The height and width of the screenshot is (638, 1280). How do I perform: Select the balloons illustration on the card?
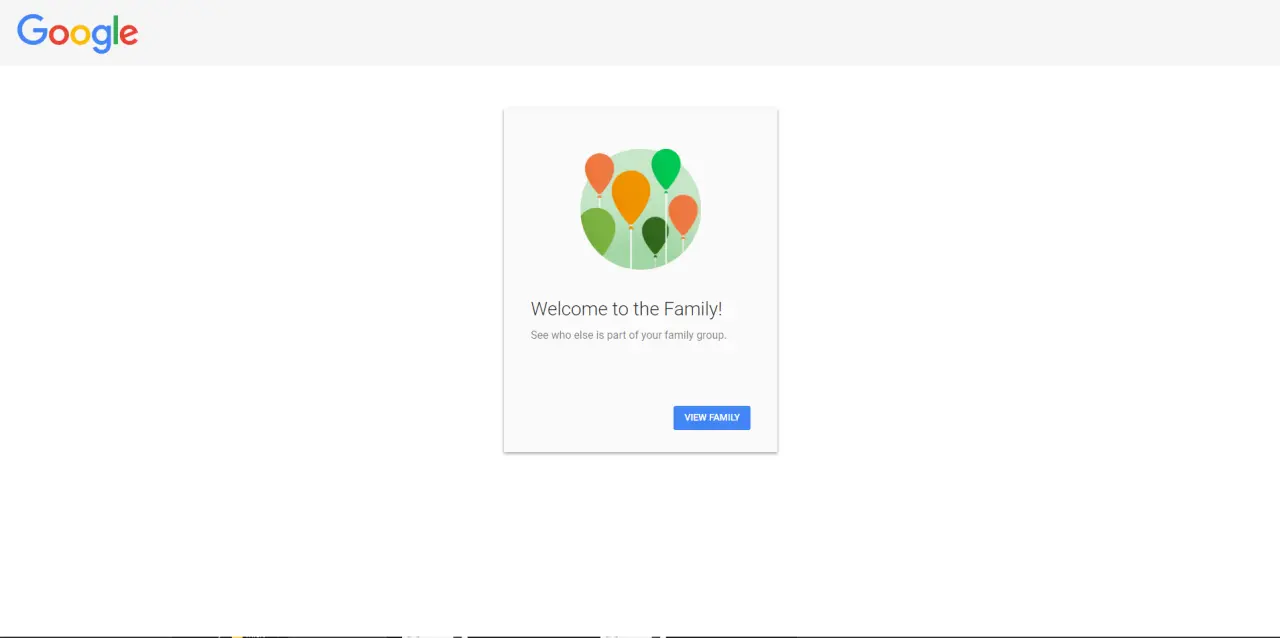coord(640,209)
